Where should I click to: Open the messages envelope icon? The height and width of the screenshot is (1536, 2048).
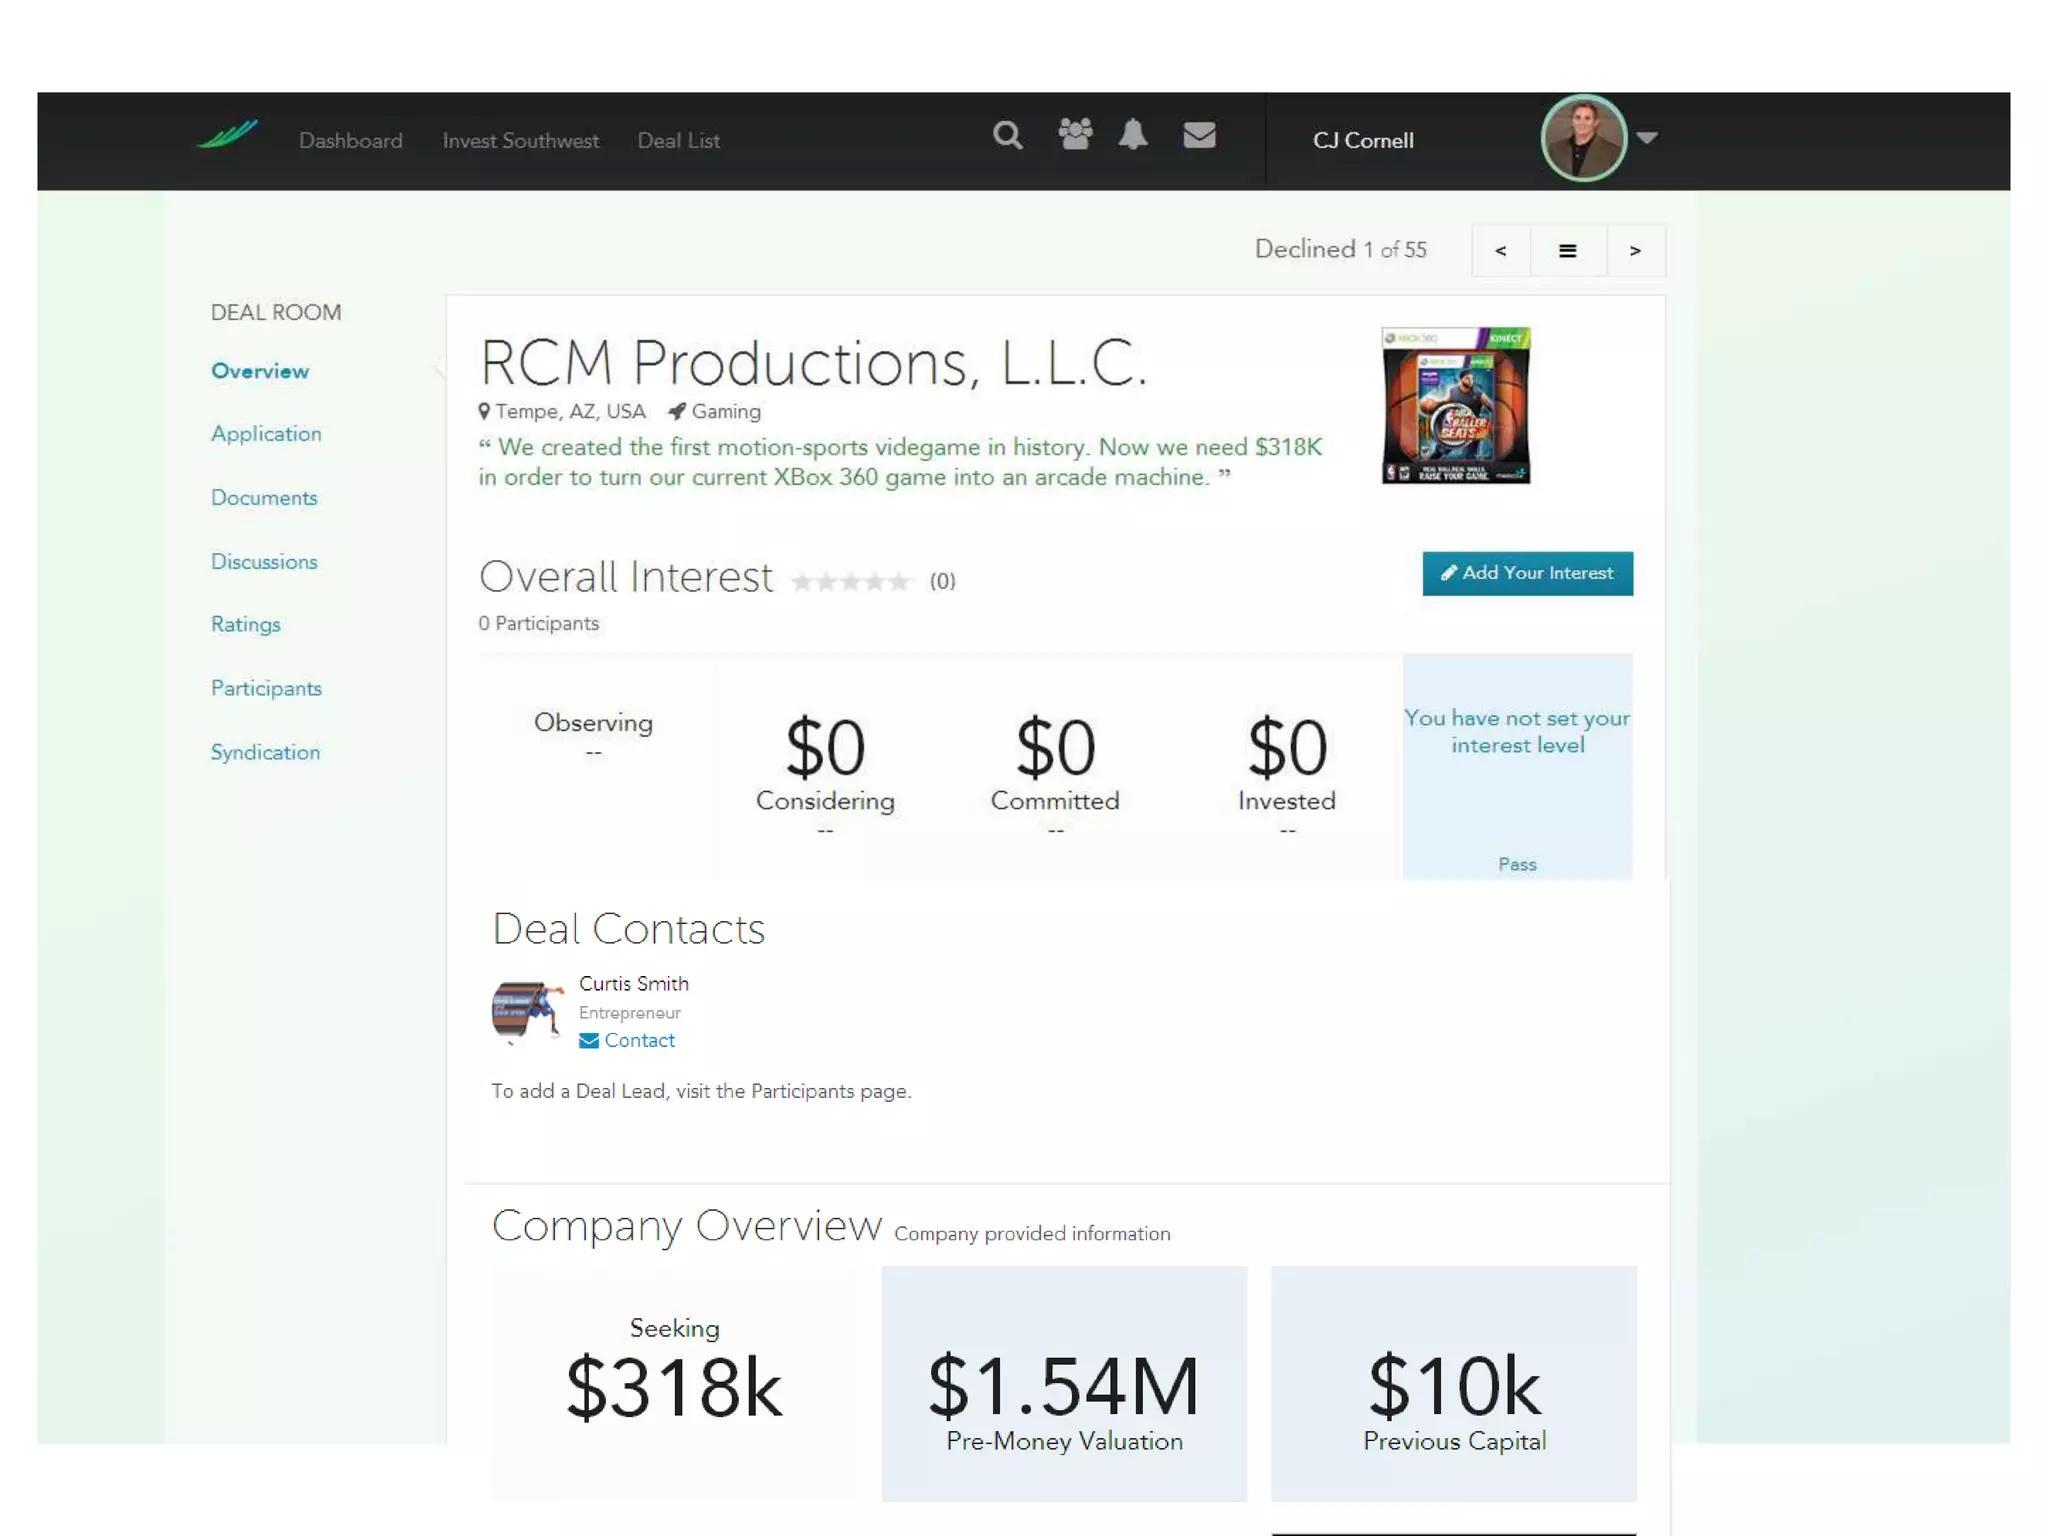[1199, 135]
